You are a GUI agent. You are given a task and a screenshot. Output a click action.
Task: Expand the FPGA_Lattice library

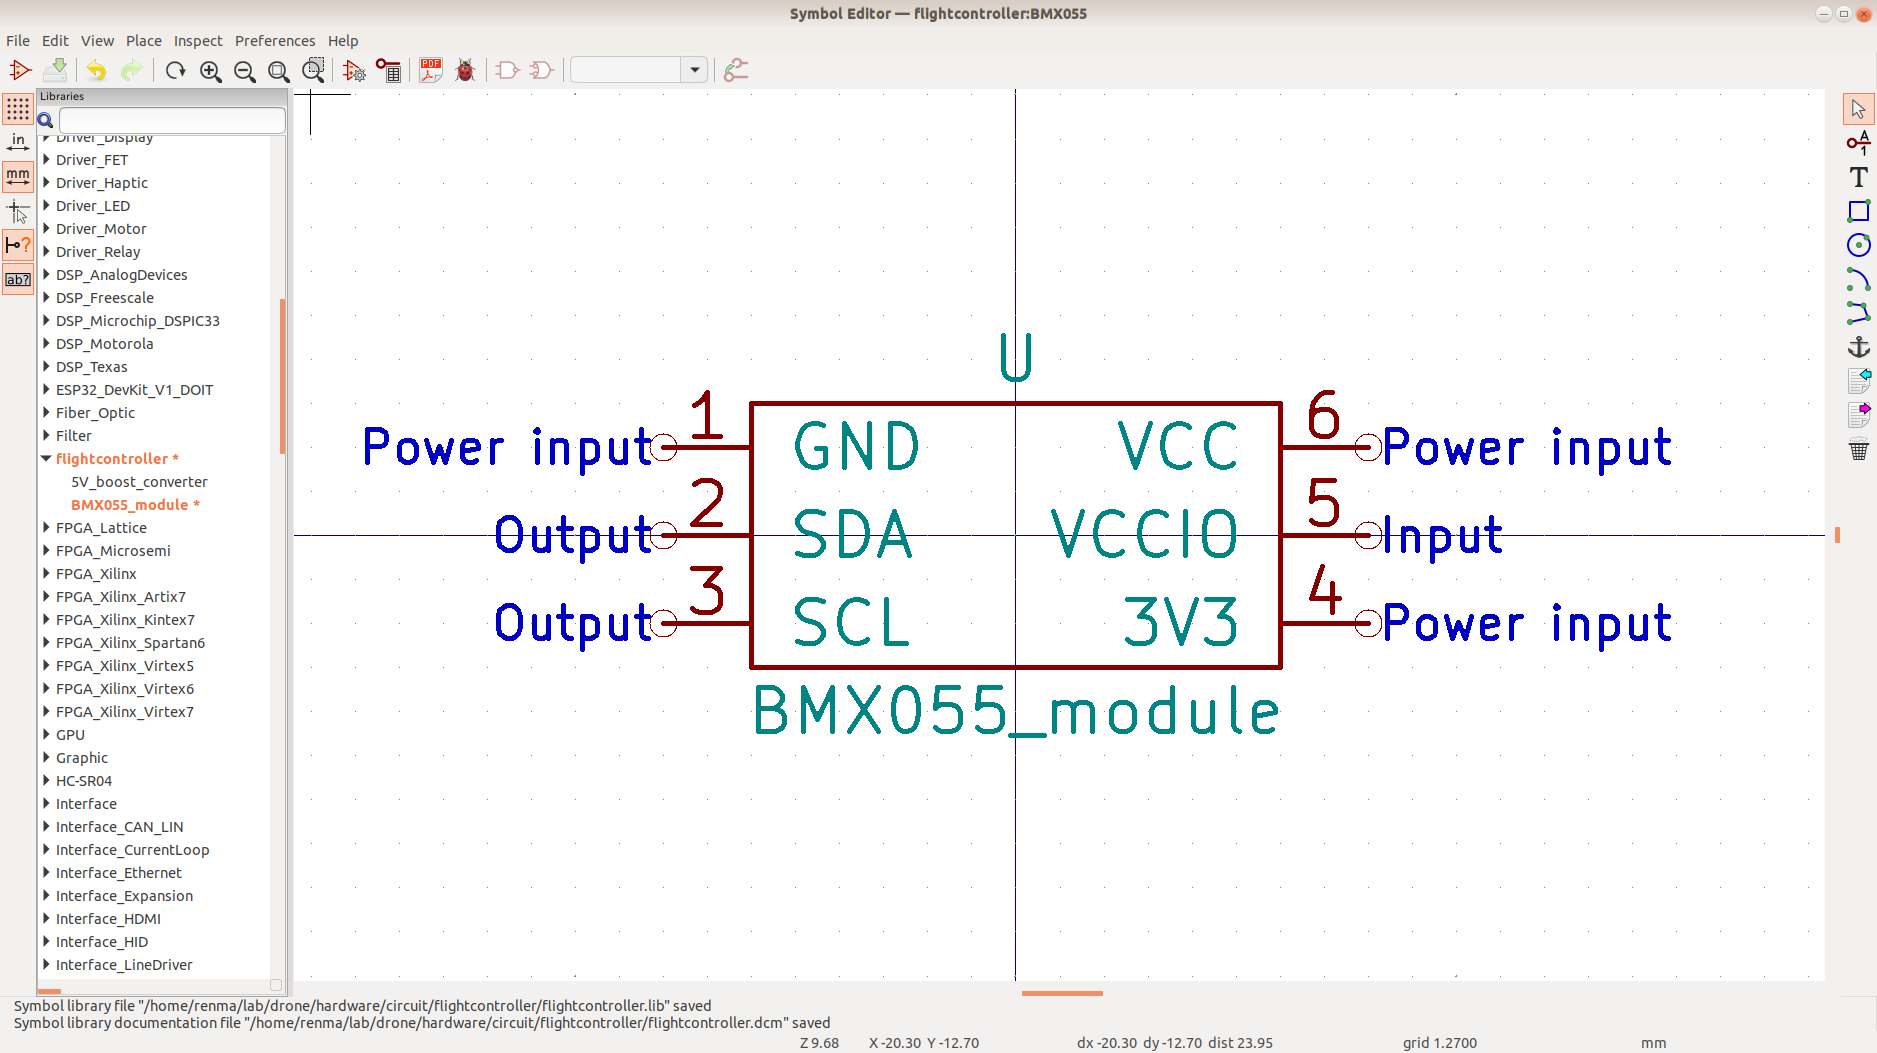tap(46, 528)
